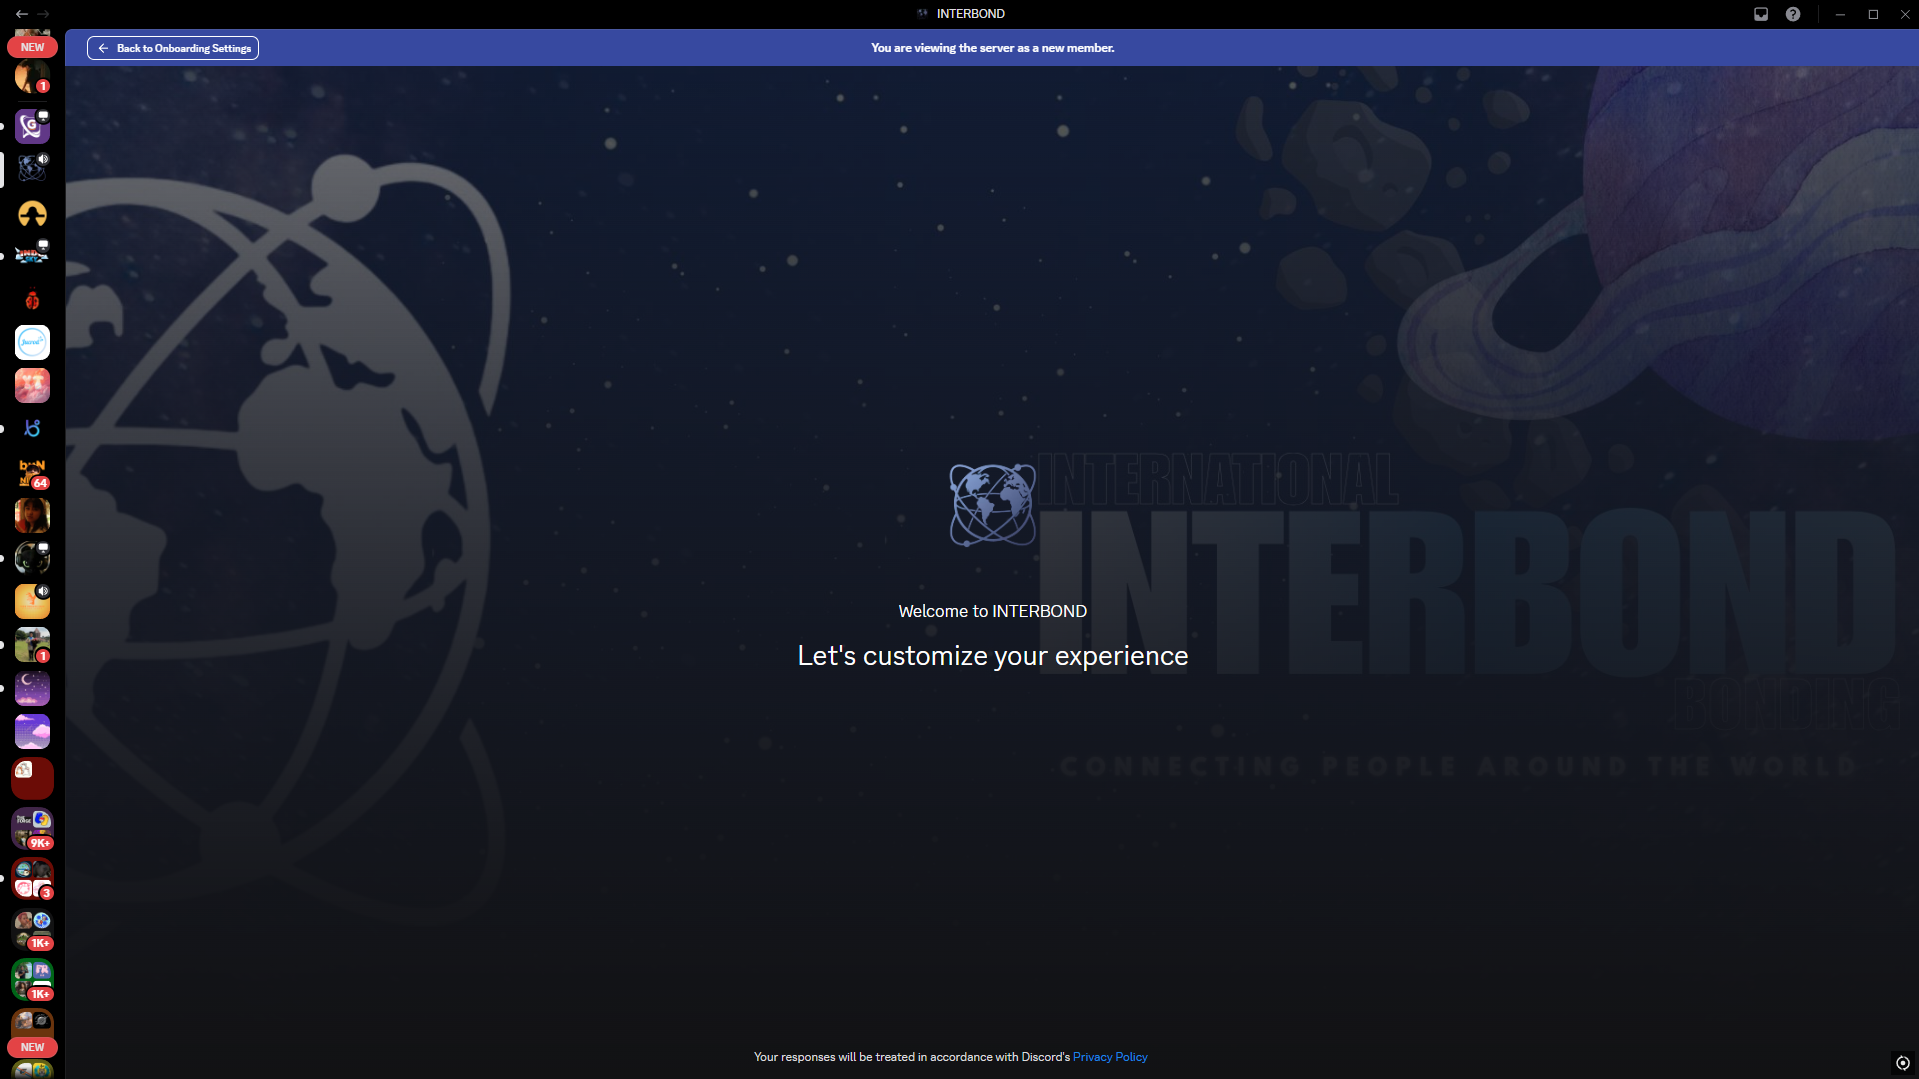The height and width of the screenshot is (1079, 1919).
Task: Open the pink mushroom server icon
Action: (32, 385)
